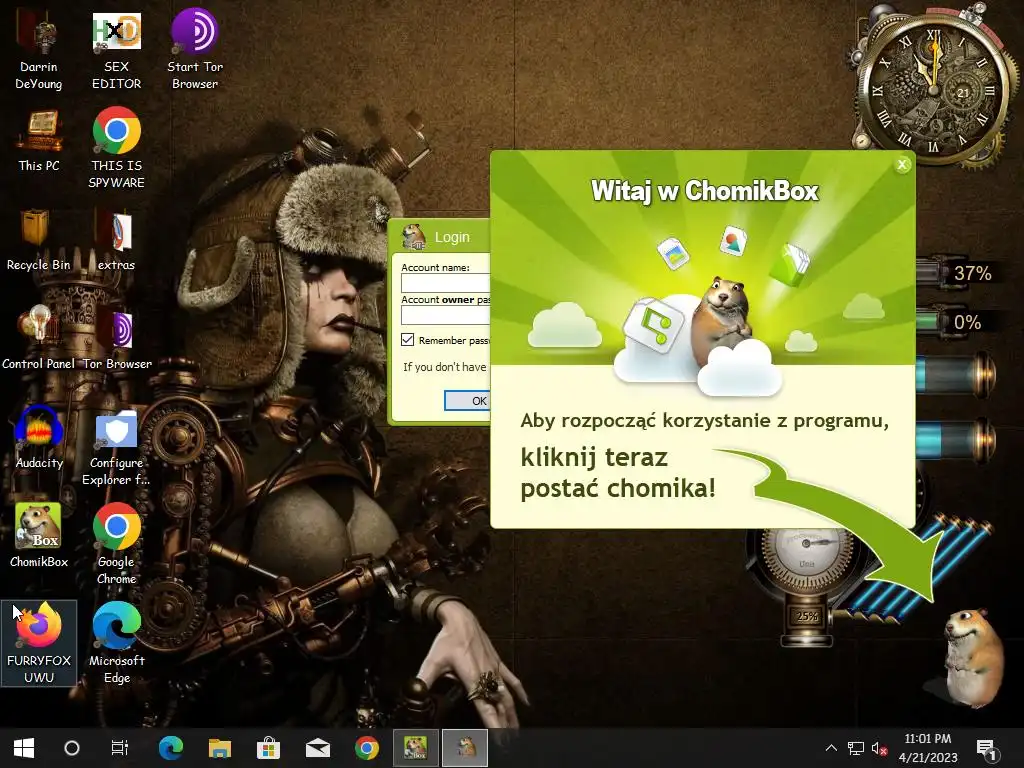Open Google Chrome desktop shortcut
This screenshot has height=768, width=1024.
[x=116, y=545]
